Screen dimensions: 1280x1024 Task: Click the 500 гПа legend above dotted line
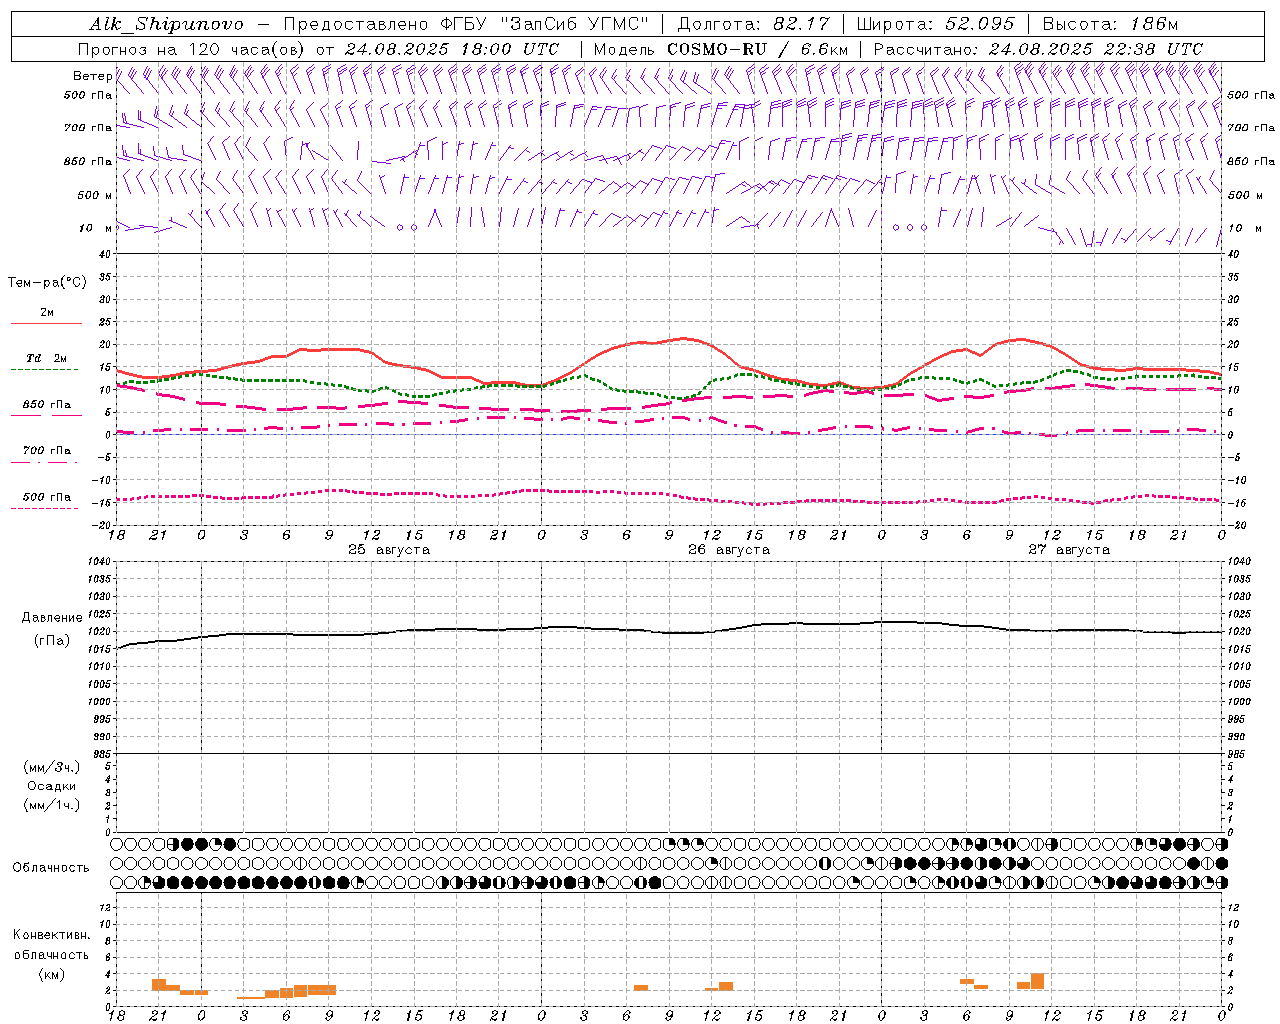pyautogui.click(x=46, y=497)
